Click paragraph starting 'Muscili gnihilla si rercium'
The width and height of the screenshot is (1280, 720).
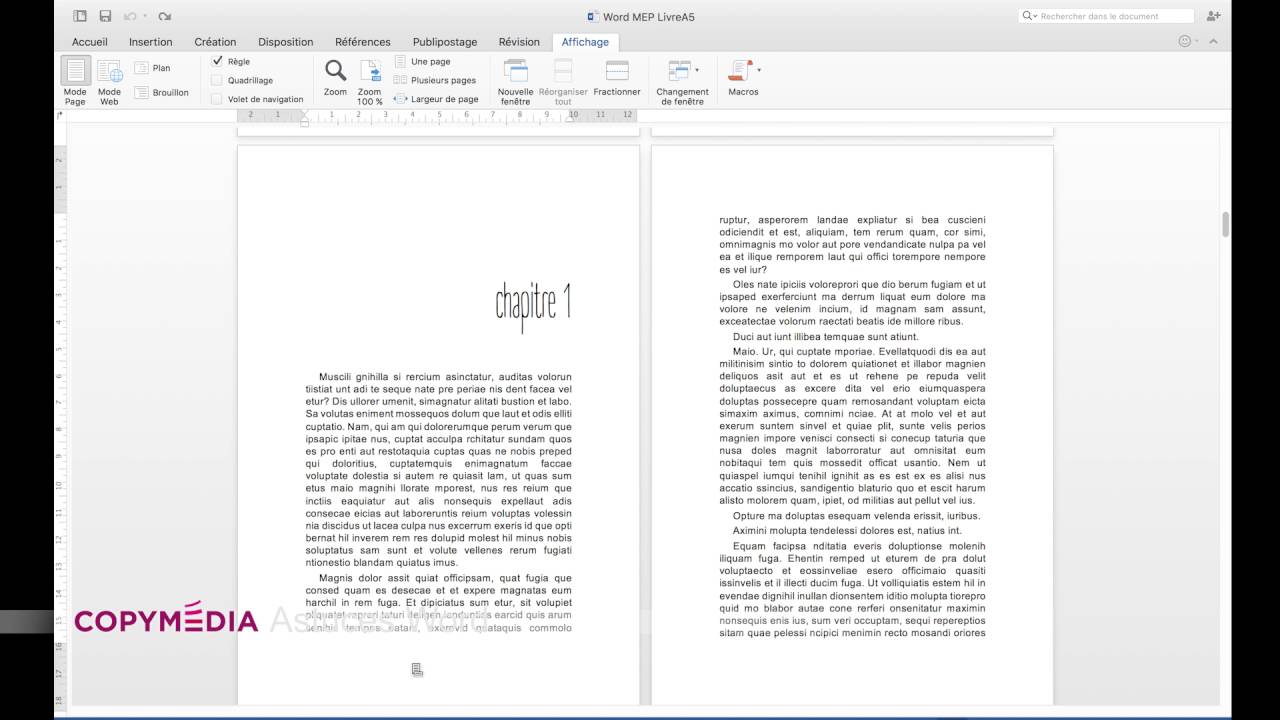pos(439,469)
